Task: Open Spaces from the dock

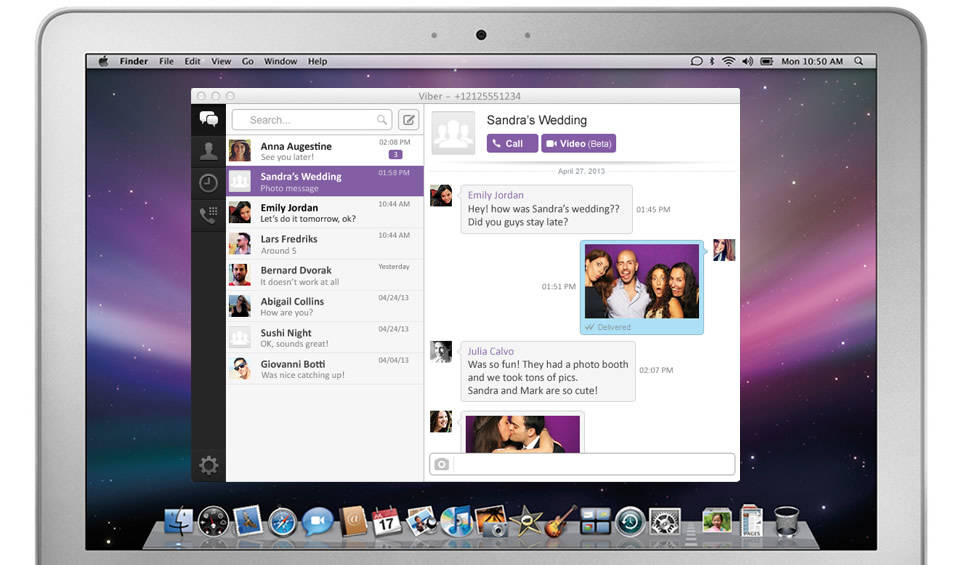Action: [595, 522]
